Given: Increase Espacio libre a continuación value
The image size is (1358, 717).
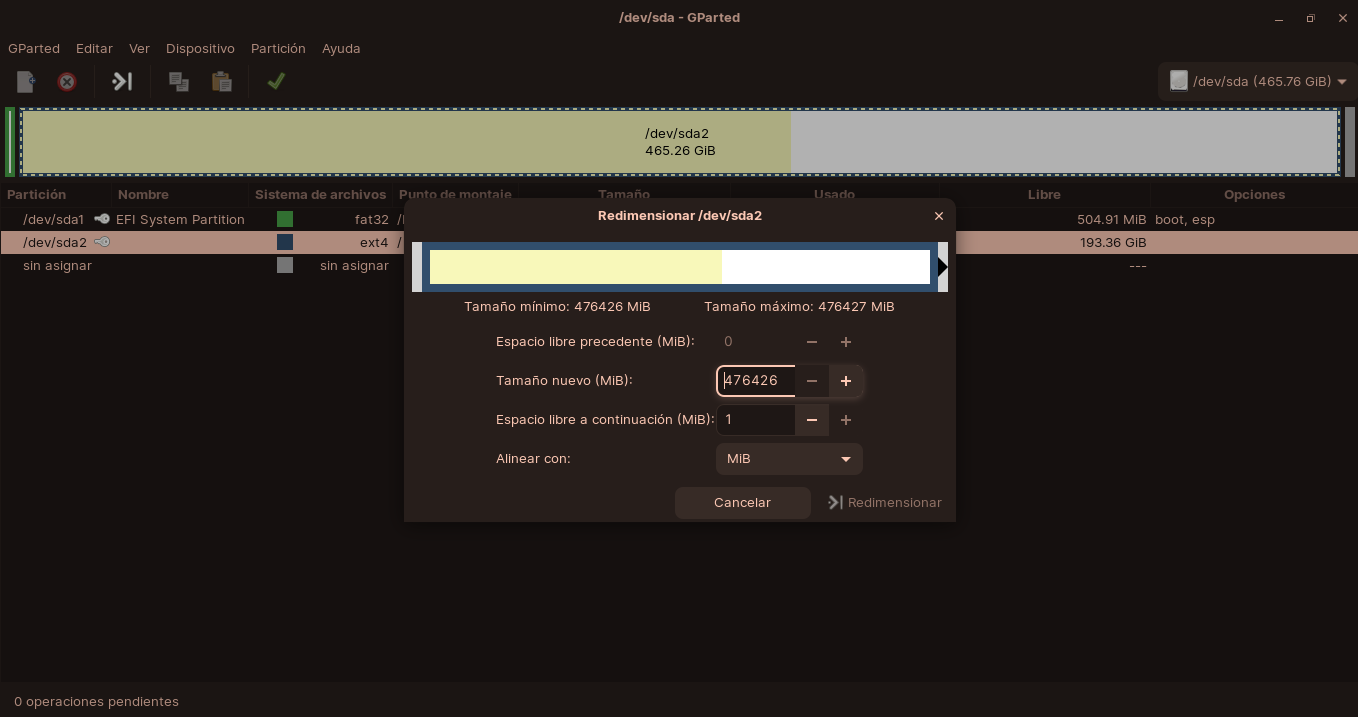Looking at the screenshot, I should point(846,420).
